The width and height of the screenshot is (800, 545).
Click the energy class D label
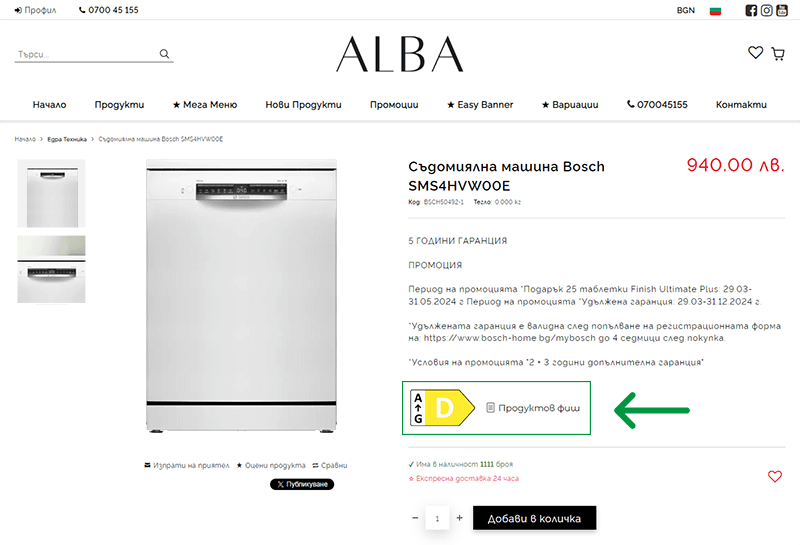click(443, 408)
